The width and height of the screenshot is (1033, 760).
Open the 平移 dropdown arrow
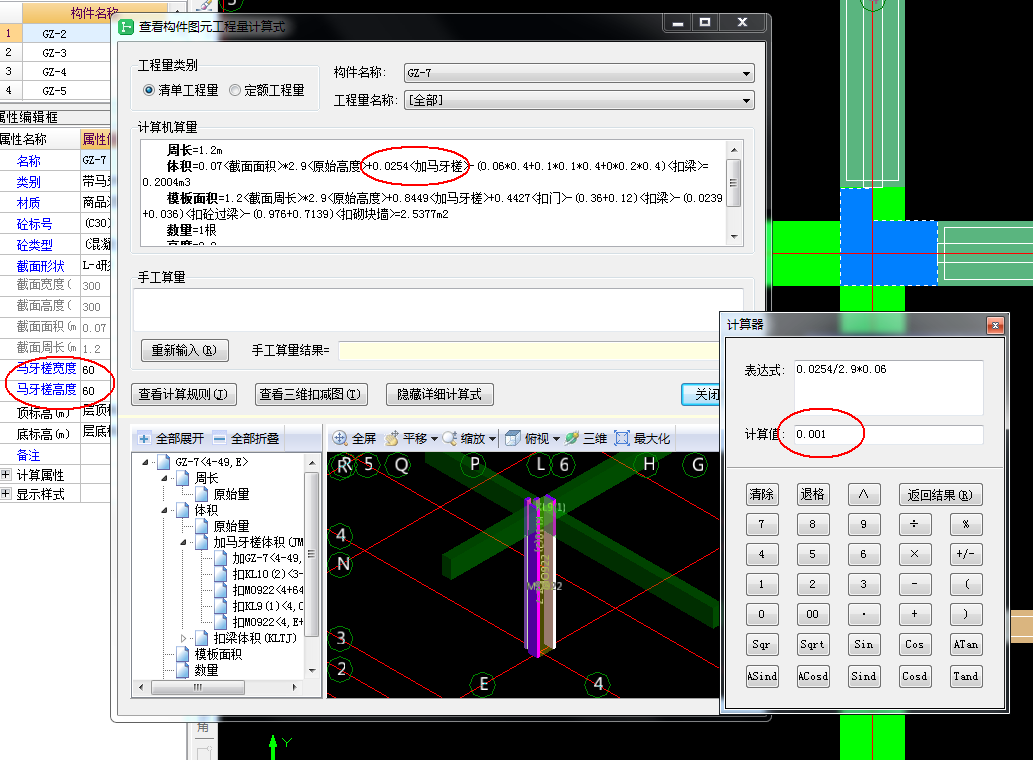pyautogui.click(x=434, y=439)
